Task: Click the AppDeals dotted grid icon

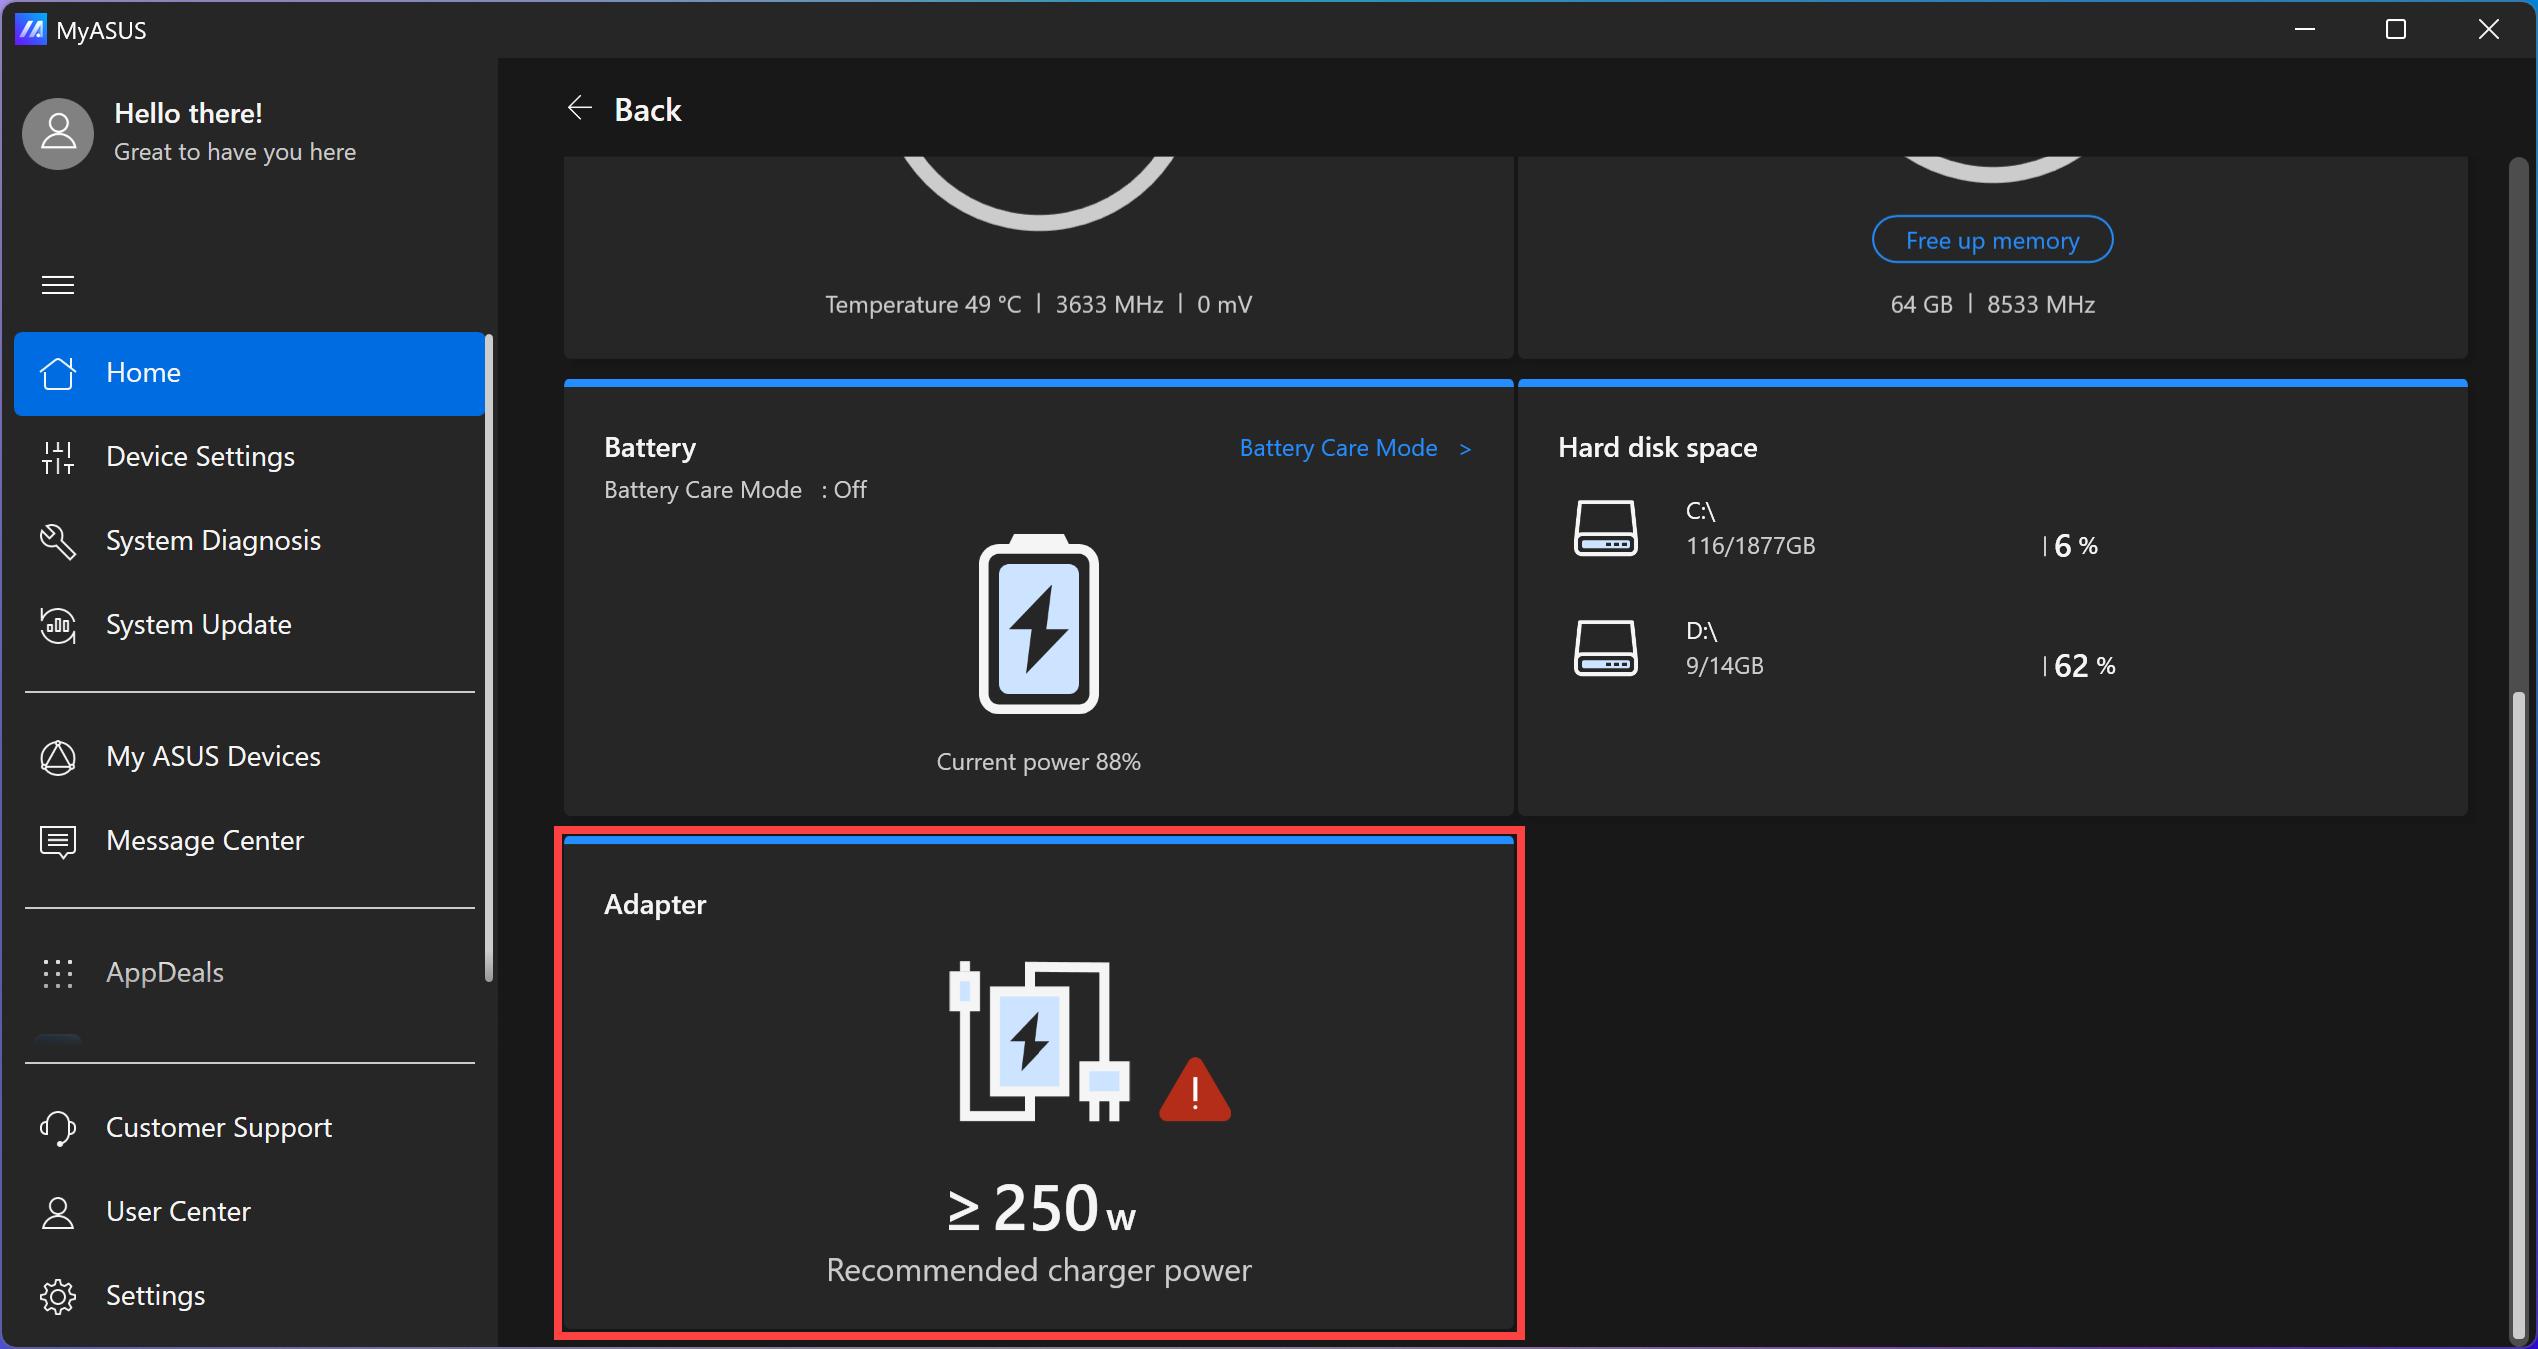Action: tap(58, 973)
